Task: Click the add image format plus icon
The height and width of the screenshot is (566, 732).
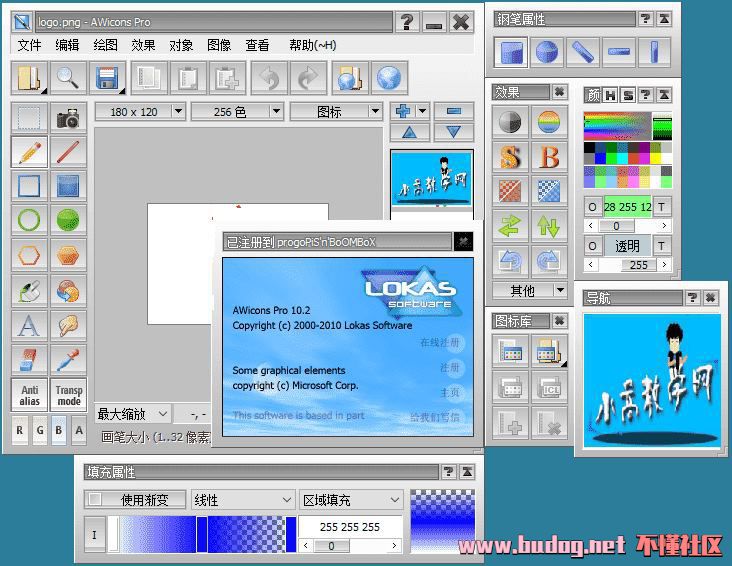Action: tap(403, 111)
